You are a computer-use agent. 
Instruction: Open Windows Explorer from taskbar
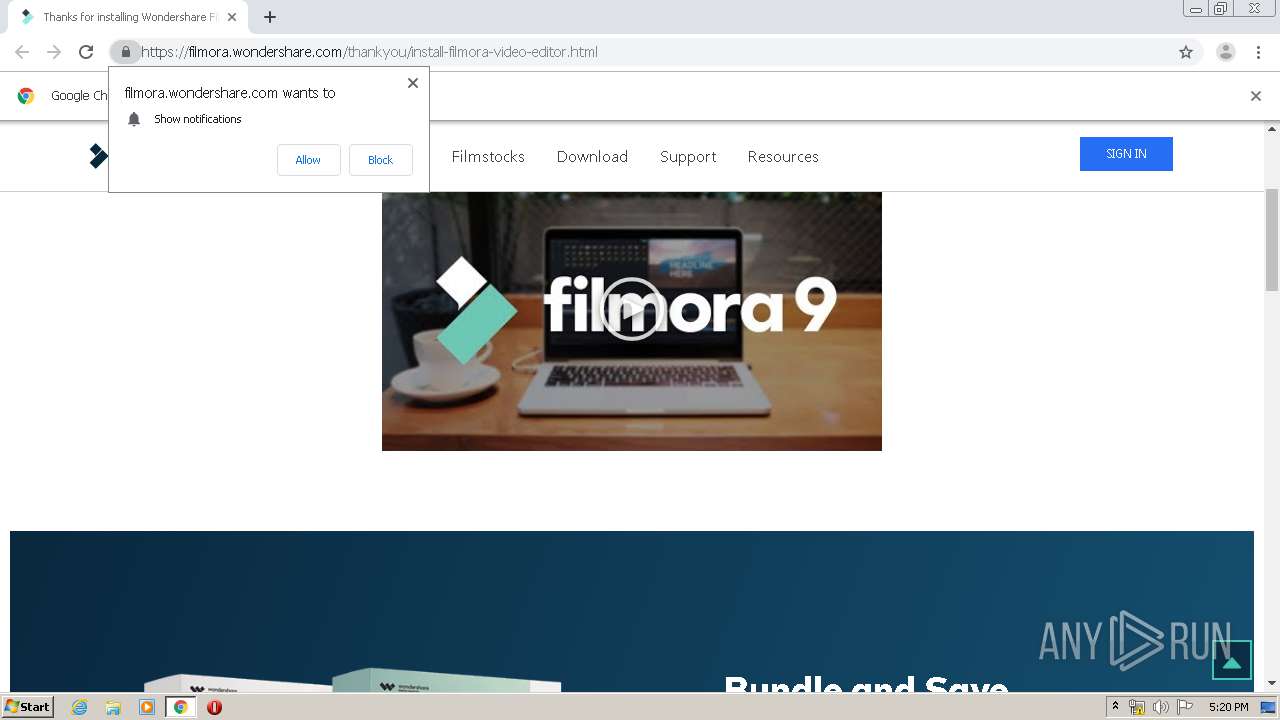point(113,707)
